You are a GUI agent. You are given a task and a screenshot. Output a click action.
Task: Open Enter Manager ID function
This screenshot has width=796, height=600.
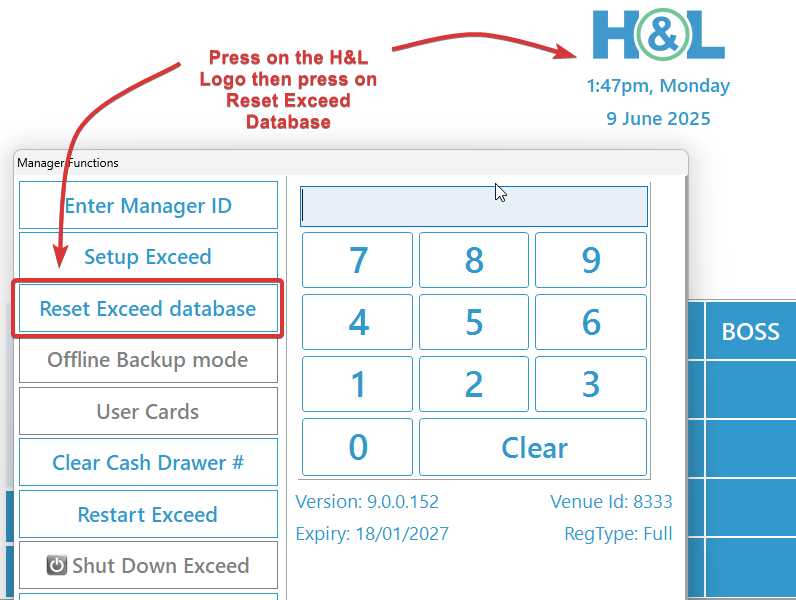pyautogui.click(x=148, y=205)
